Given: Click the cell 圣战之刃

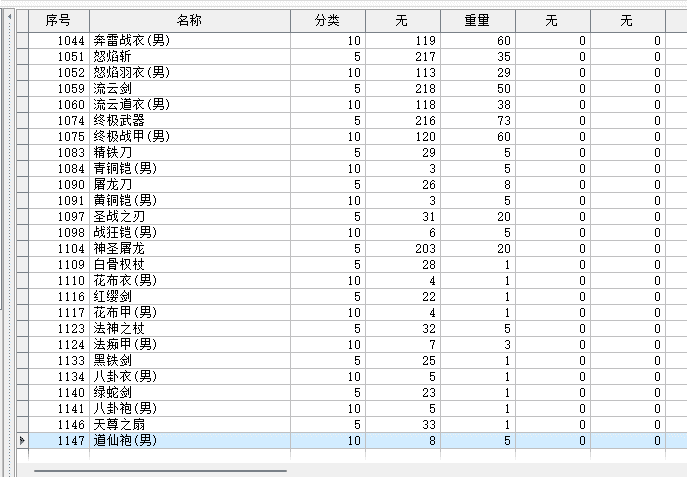Looking at the screenshot, I should click(190, 217).
